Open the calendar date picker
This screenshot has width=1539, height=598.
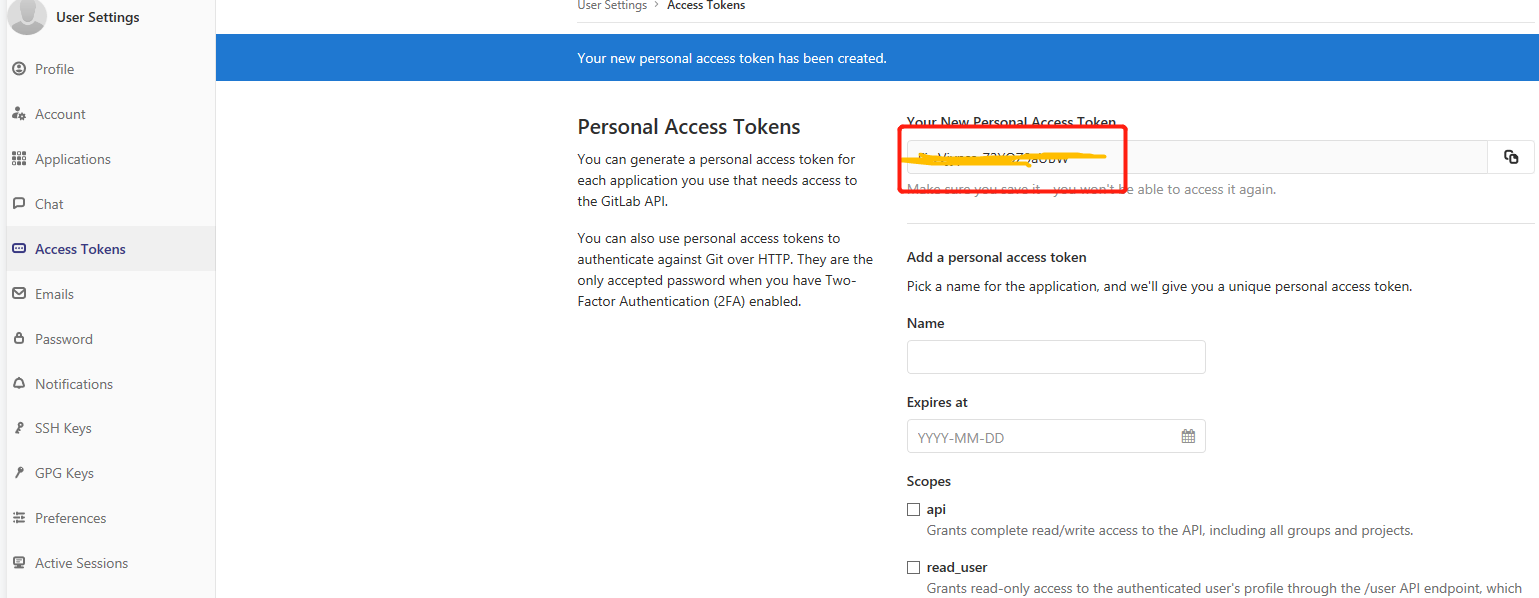1188,435
